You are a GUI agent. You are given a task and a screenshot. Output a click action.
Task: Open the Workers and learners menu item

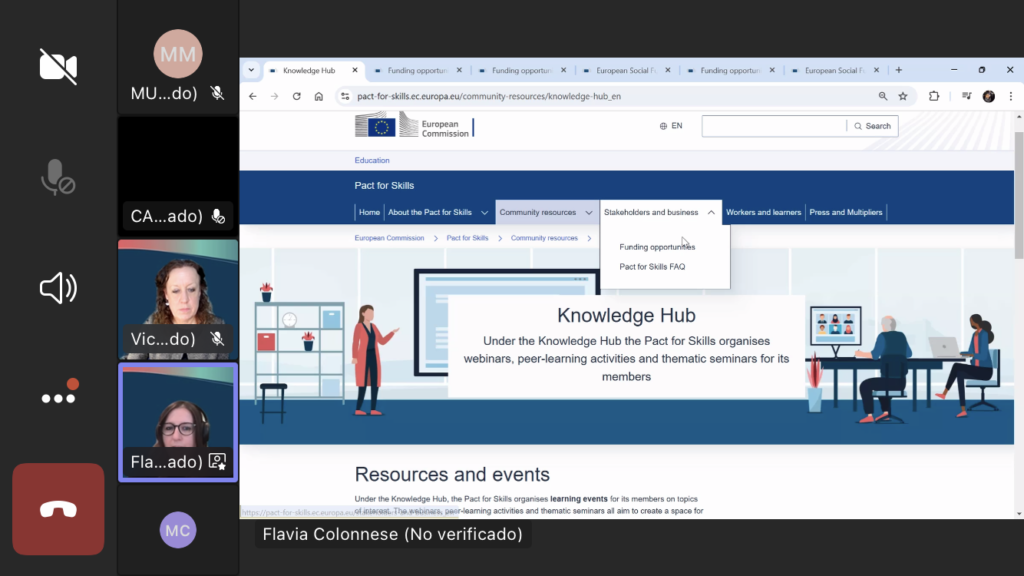pos(763,212)
